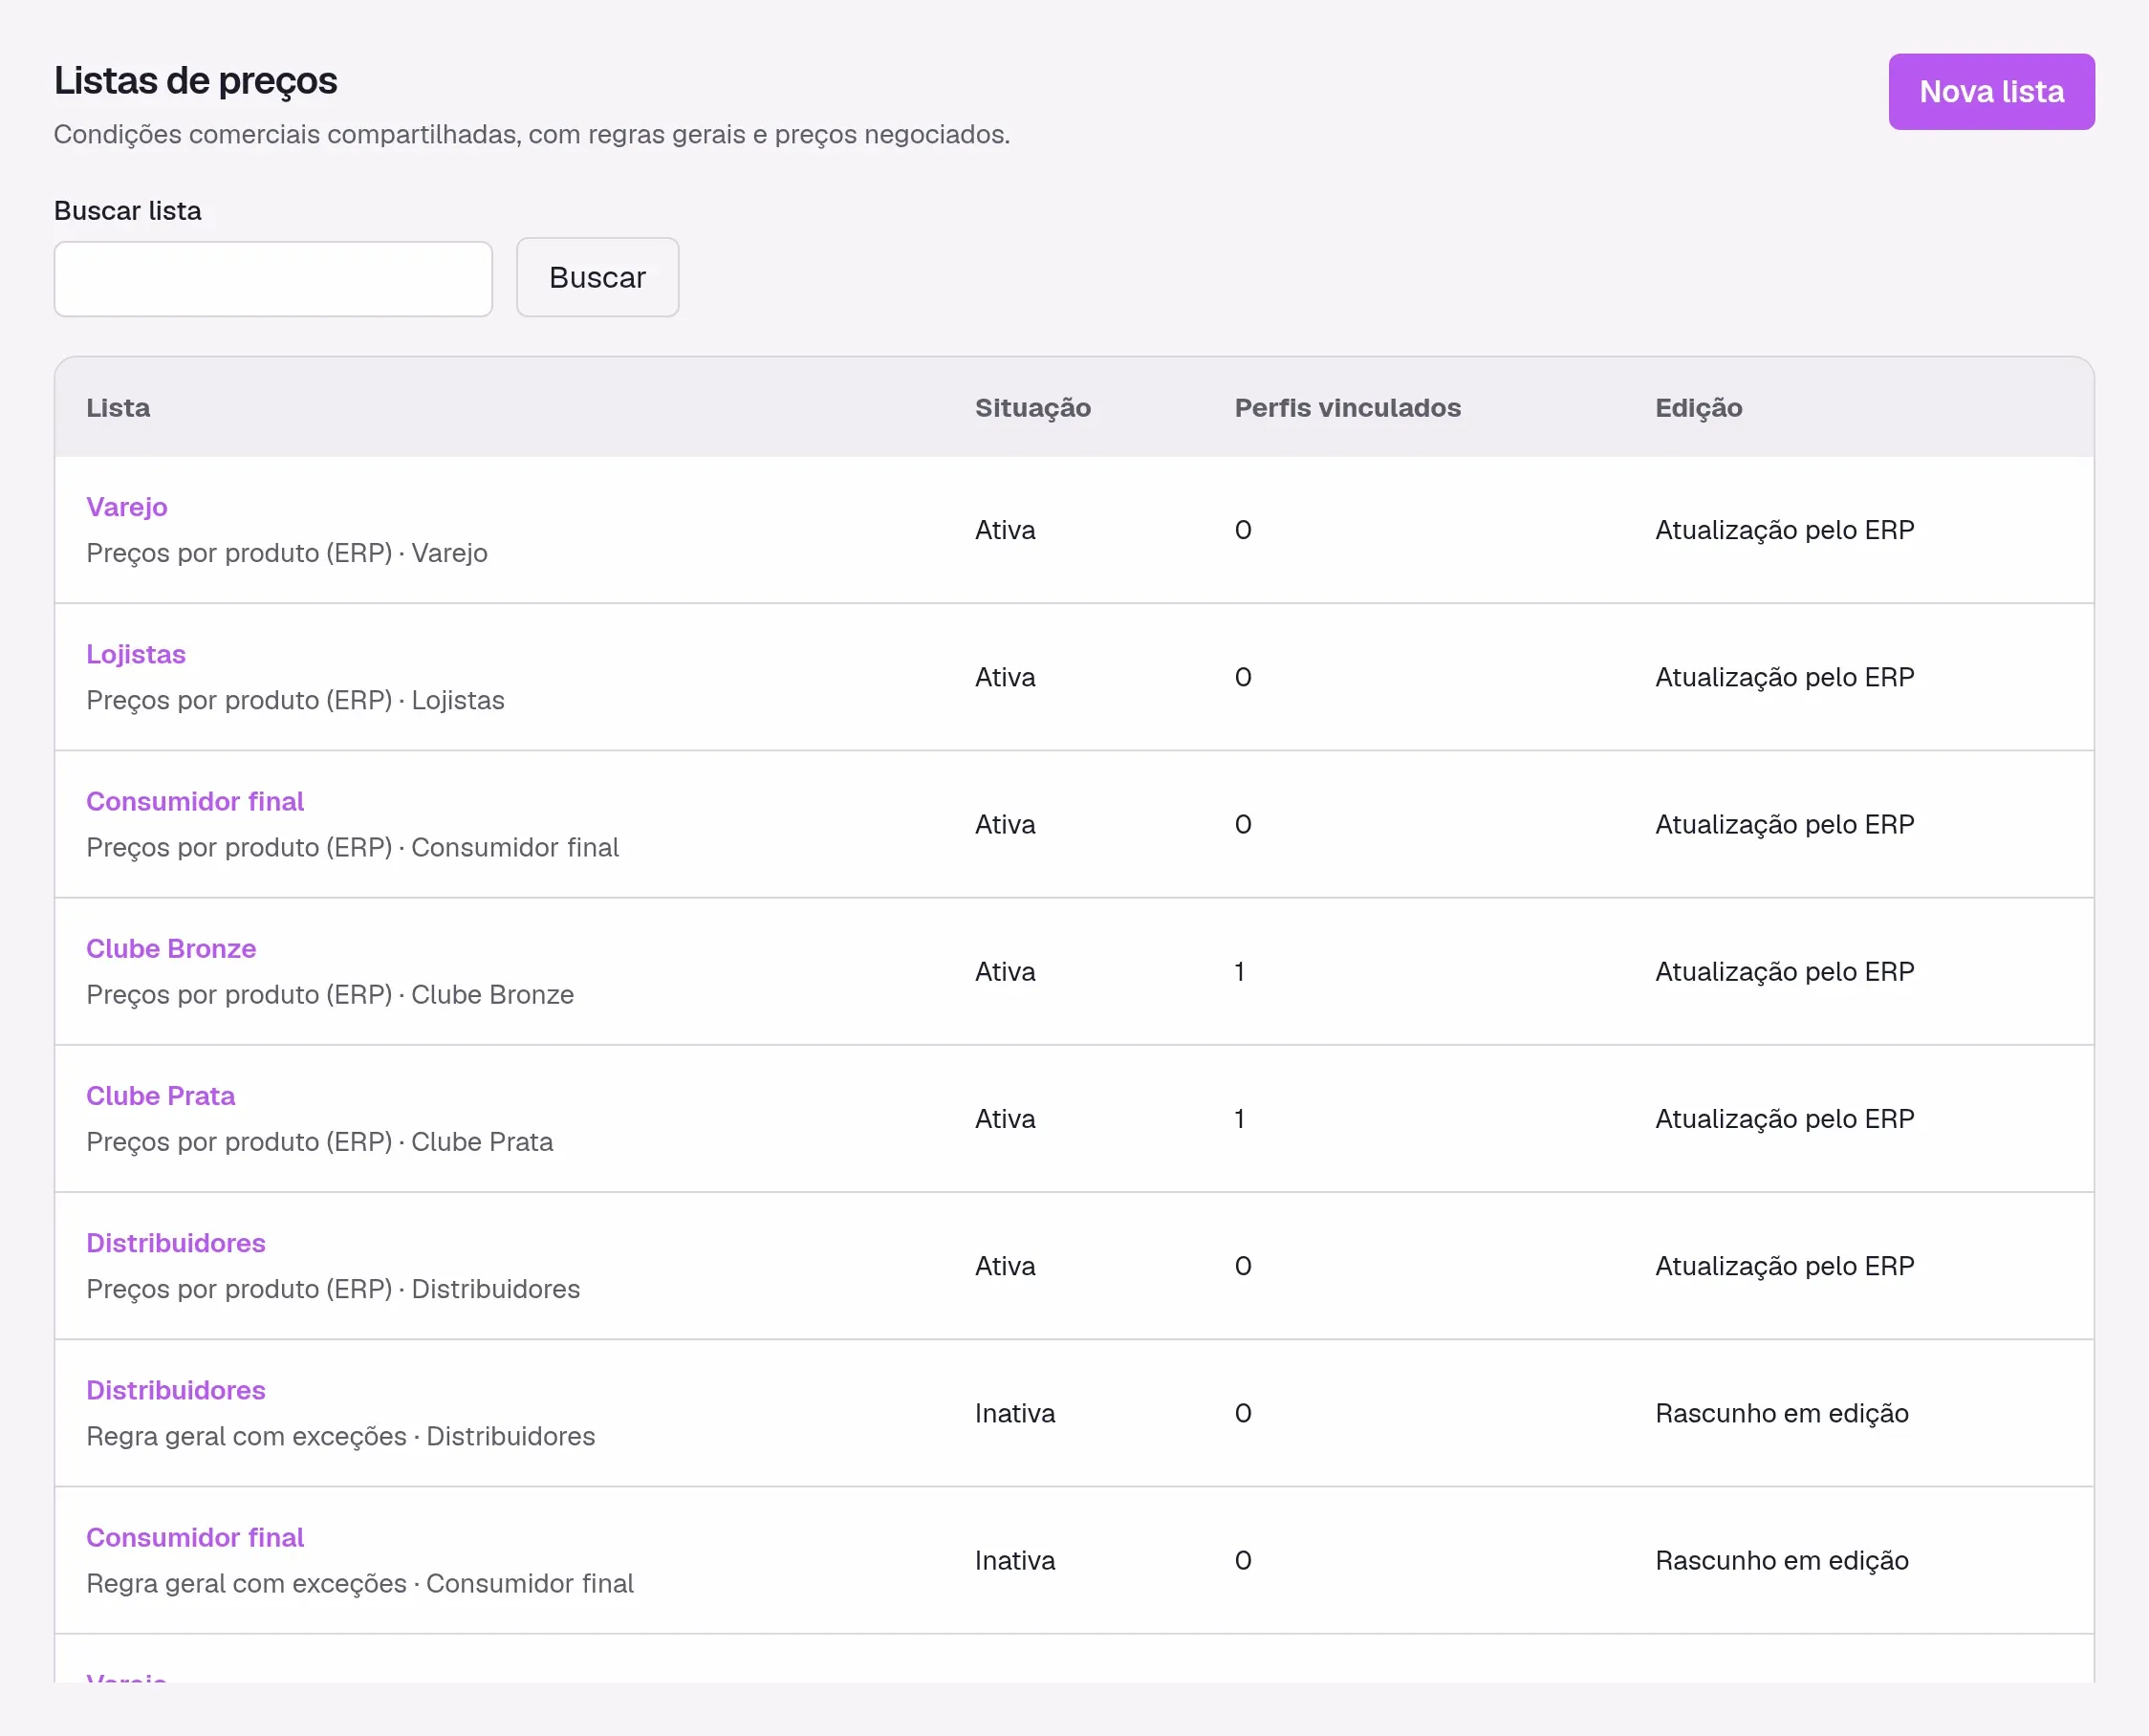This screenshot has height=1736, width=2149.
Task: Click 'Rascunho em edição' in draft Consumidor final row
Action: (x=1782, y=1560)
